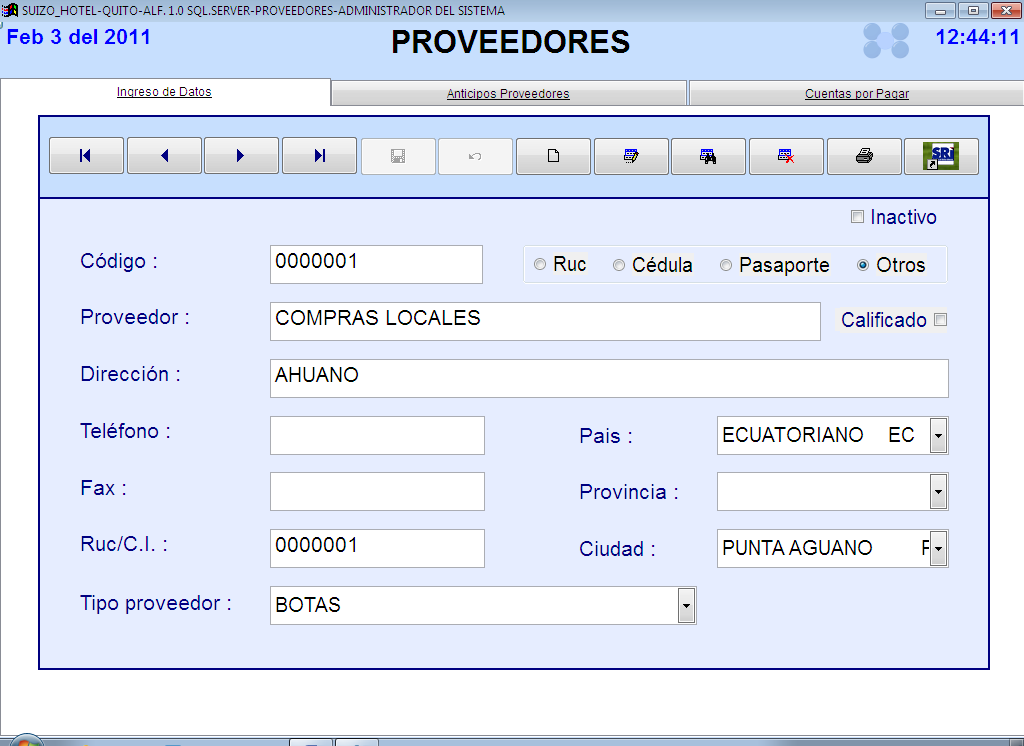The height and width of the screenshot is (746, 1024).
Task: Select the Ruc radio option
Action: 541,265
